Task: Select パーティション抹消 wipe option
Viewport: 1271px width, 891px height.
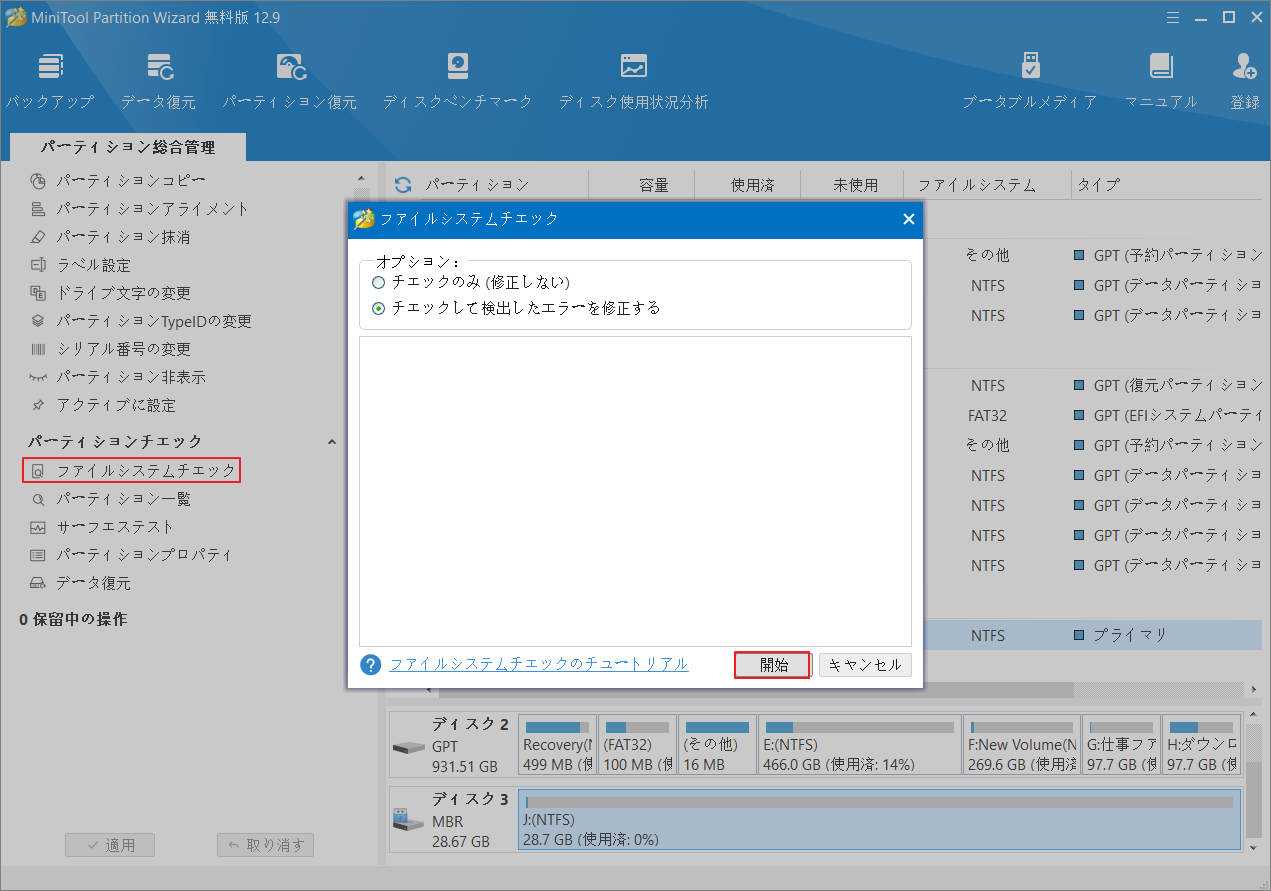Action: point(123,237)
